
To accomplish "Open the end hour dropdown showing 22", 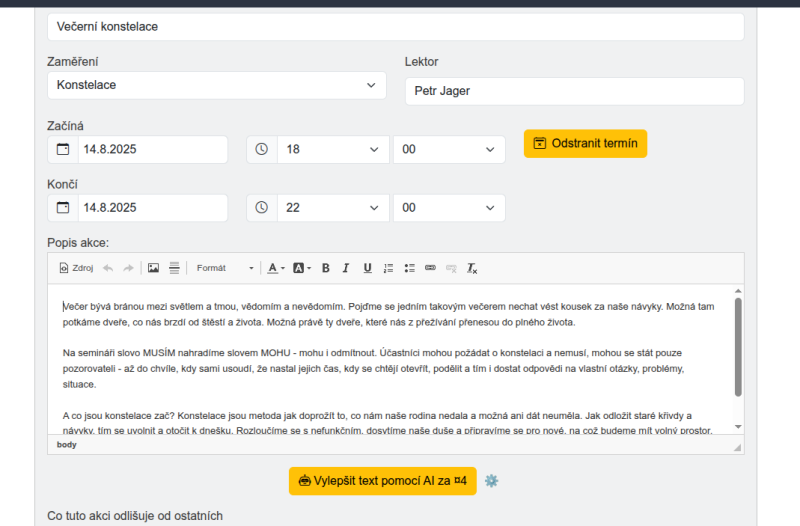I will (331, 208).
